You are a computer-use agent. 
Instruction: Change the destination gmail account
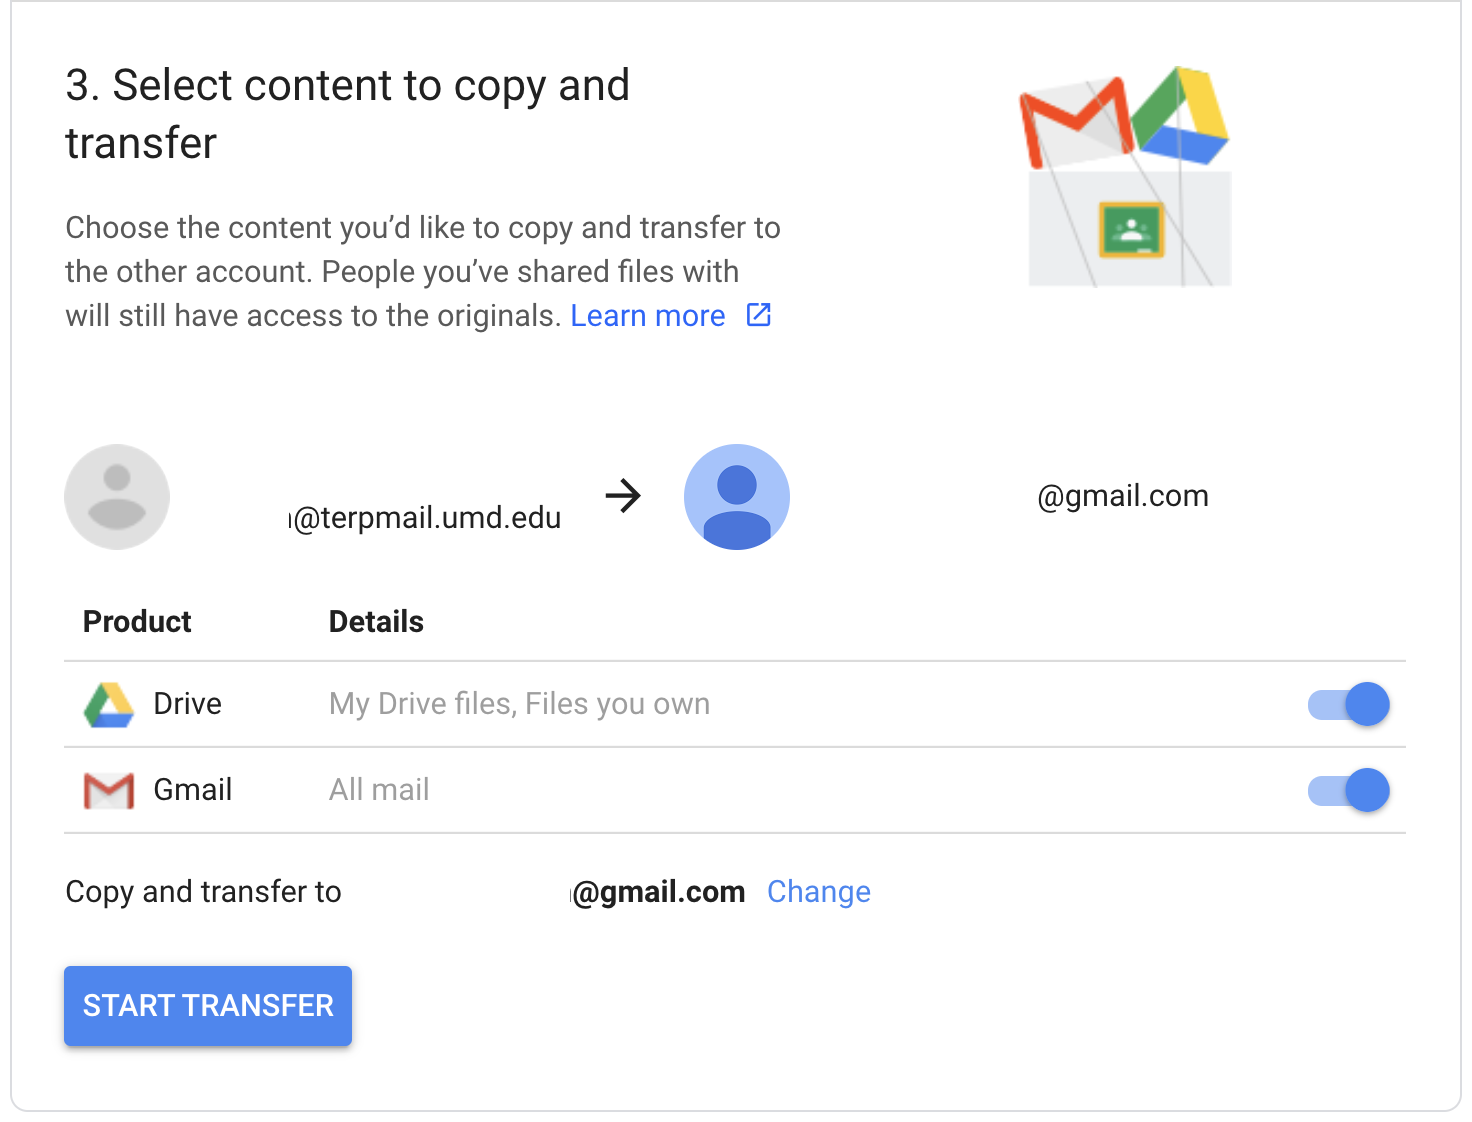pos(818,891)
